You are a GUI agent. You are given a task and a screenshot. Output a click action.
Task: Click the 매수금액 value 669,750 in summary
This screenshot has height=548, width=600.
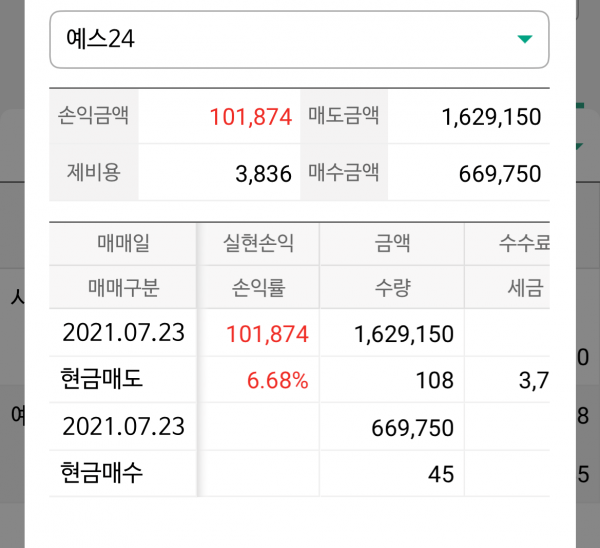point(500,174)
